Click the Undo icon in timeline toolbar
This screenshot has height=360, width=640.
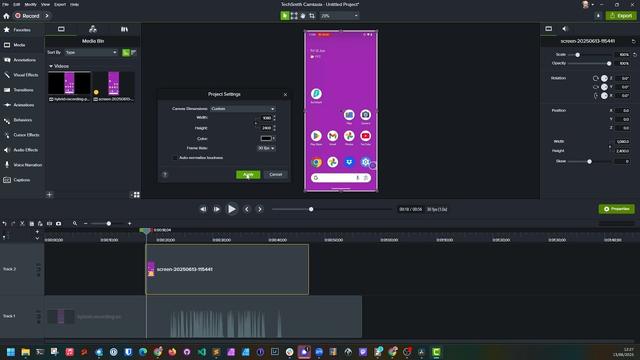[4, 224]
